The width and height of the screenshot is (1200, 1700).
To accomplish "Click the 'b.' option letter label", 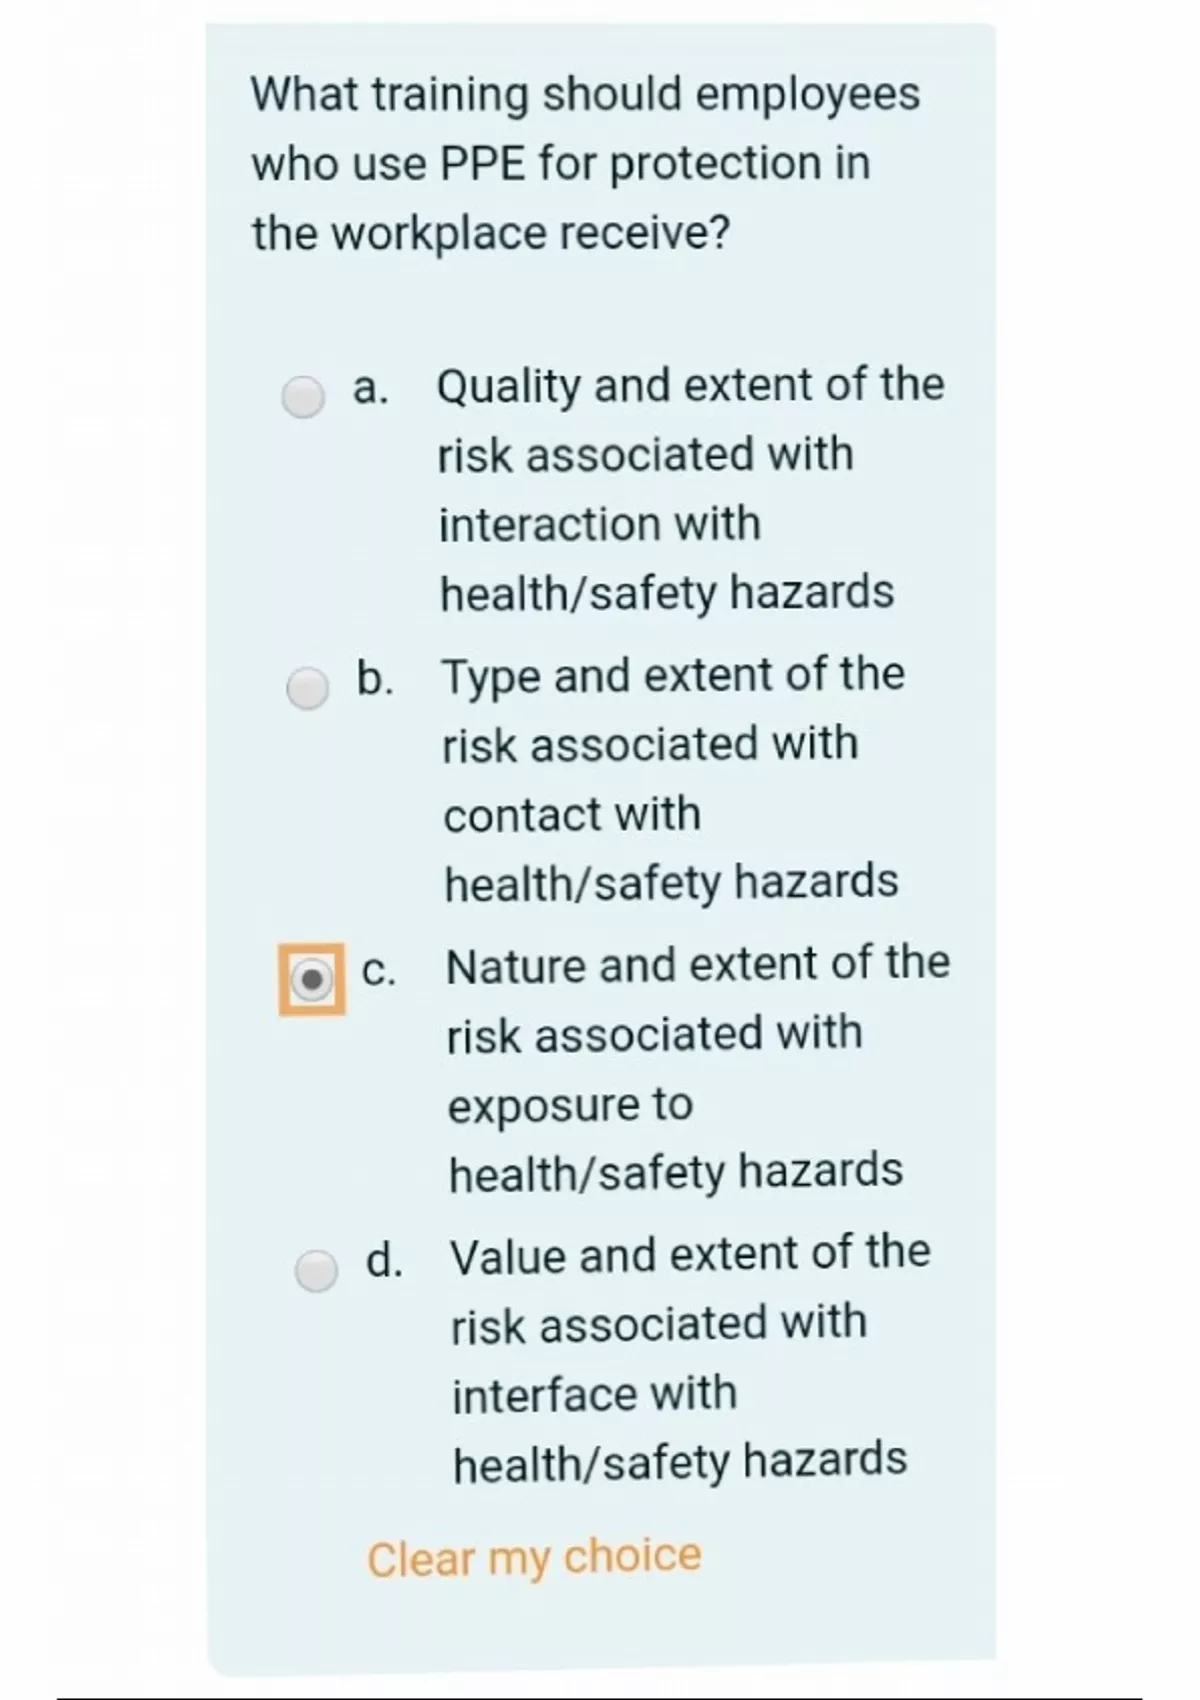I will 375,678.
